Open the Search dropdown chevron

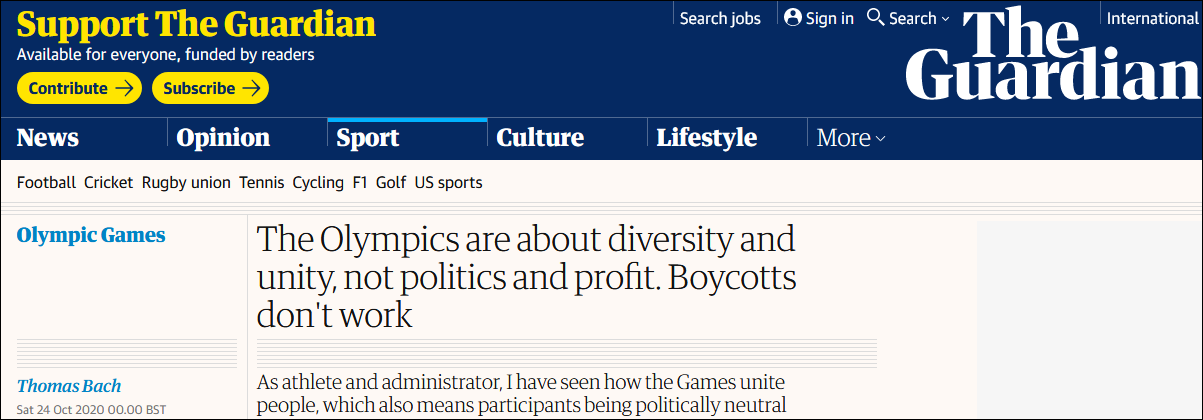[x=945, y=19]
